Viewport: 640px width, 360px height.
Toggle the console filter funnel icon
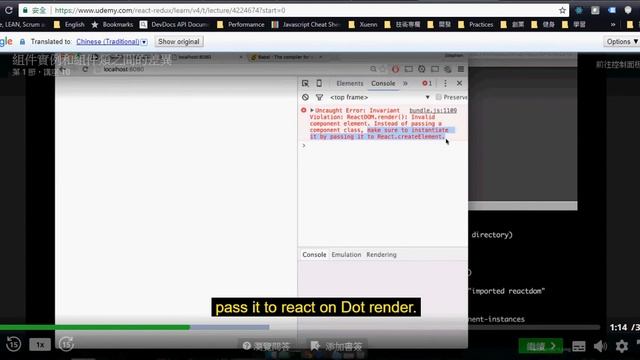point(319,97)
